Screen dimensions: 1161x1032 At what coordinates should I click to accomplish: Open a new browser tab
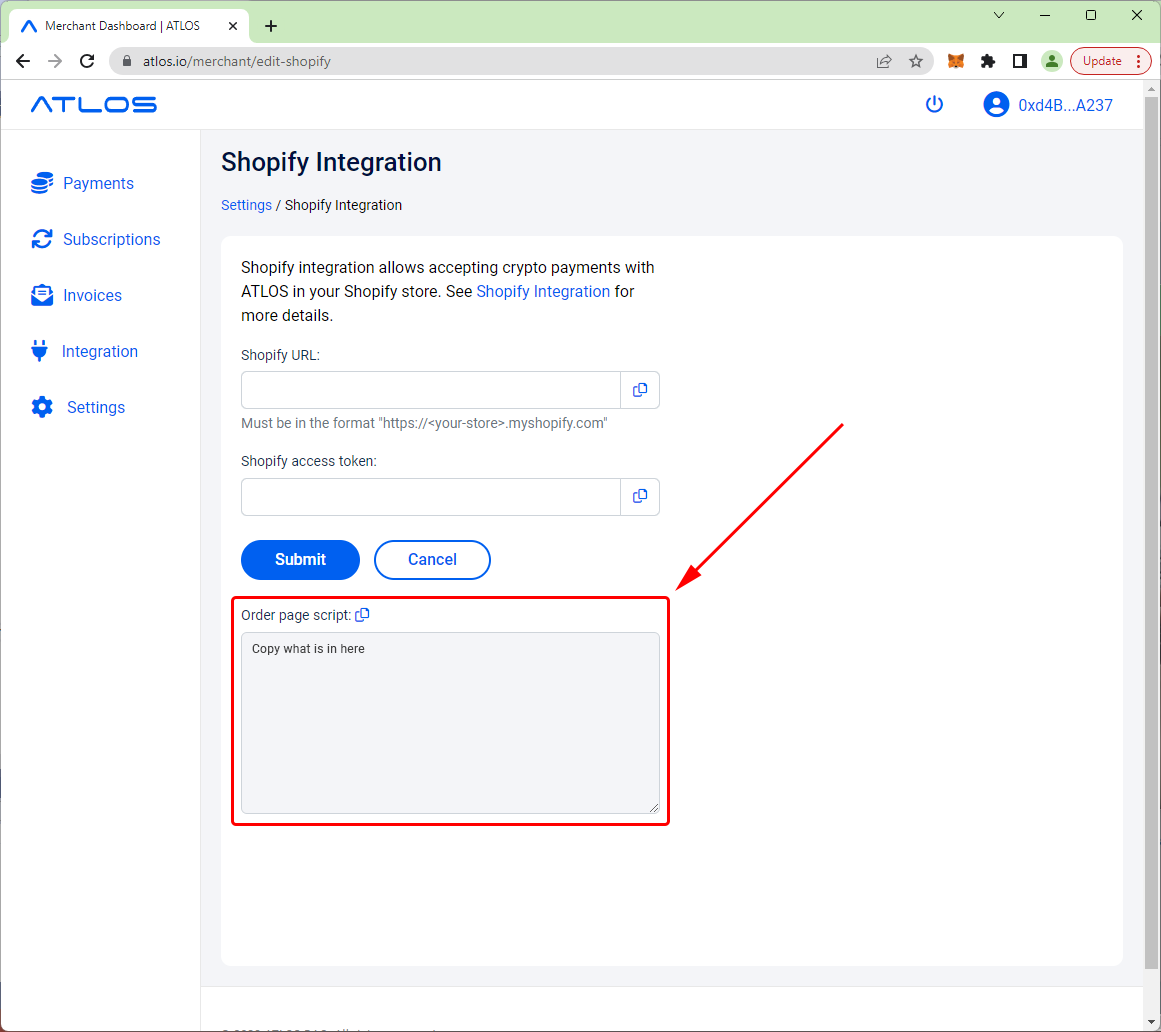(x=271, y=26)
